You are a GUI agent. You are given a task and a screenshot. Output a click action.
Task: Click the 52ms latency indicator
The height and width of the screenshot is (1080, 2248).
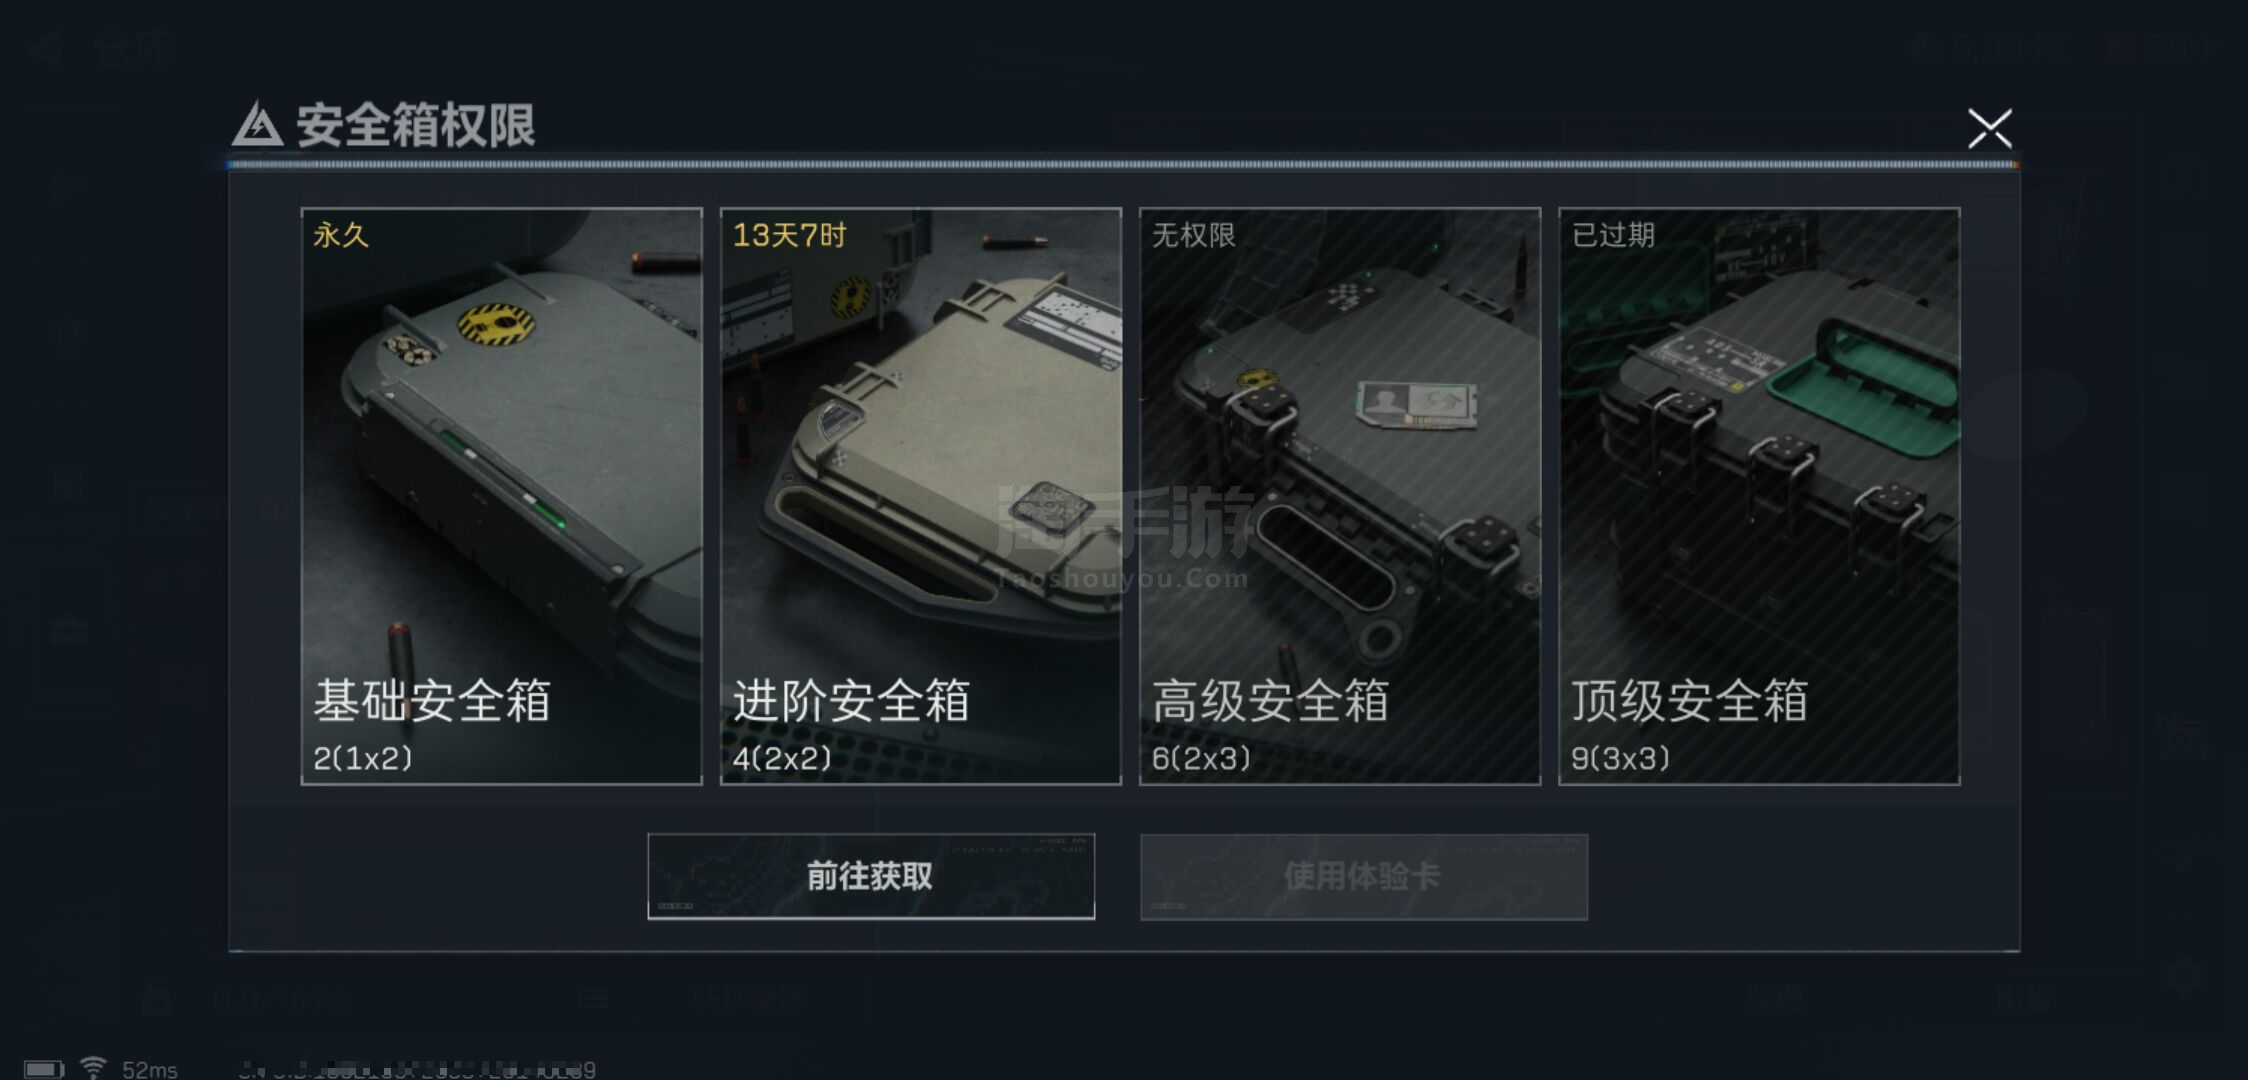tap(149, 1070)
